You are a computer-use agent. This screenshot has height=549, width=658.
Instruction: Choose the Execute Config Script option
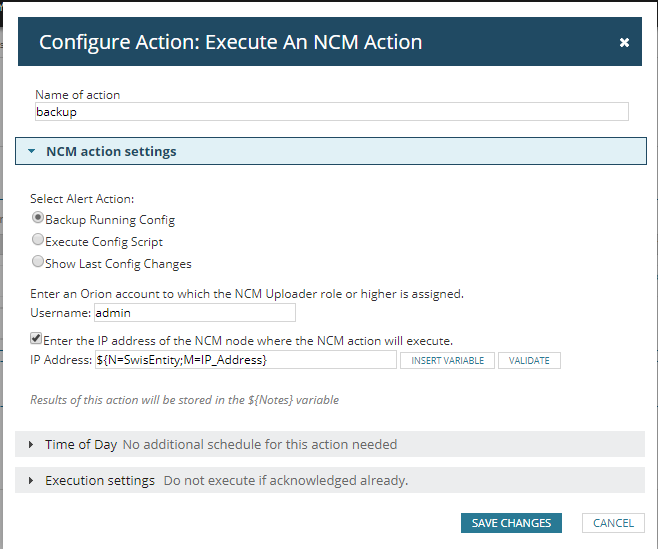[38, 240]
